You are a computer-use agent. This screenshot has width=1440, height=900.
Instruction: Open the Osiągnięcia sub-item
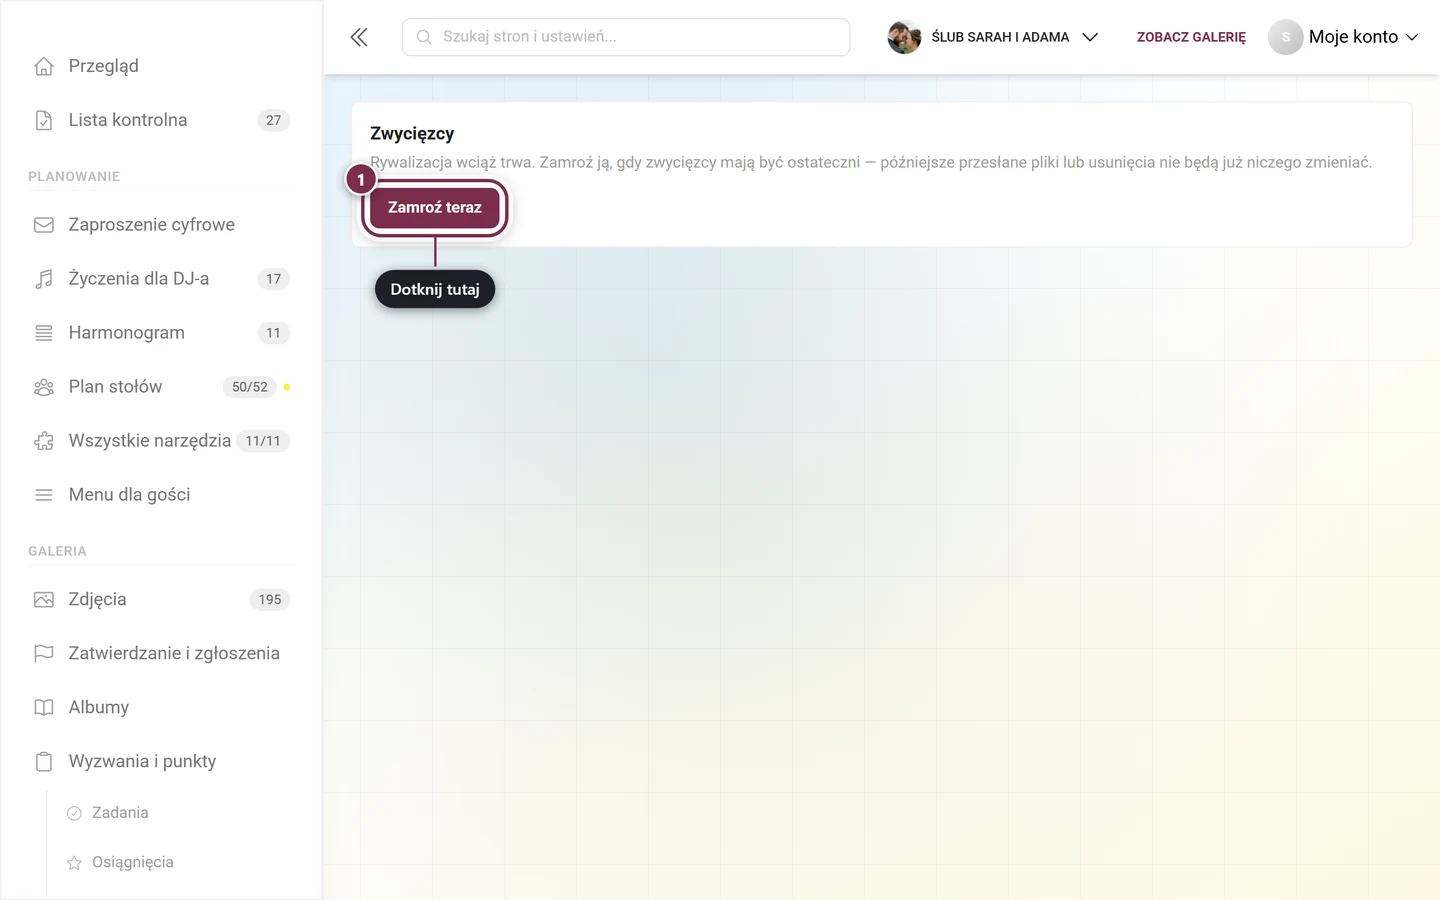coord(133,863)
